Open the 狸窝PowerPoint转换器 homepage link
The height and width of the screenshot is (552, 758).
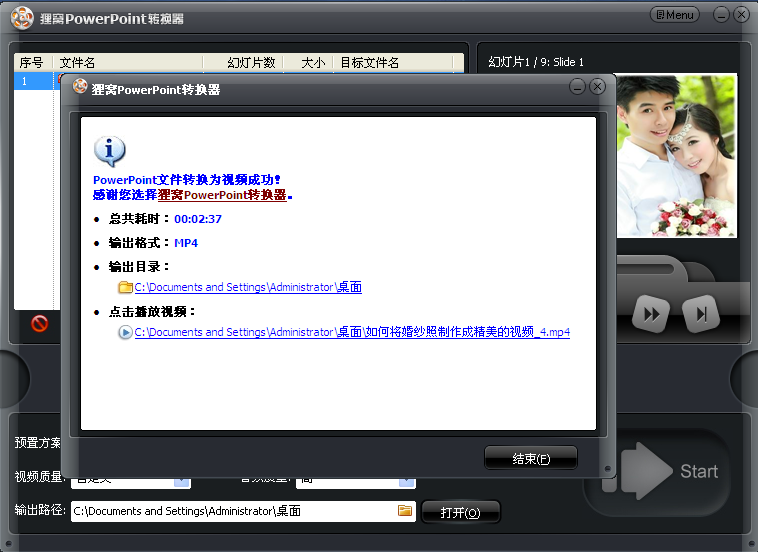pyautogui.click(x=222, y=195)
